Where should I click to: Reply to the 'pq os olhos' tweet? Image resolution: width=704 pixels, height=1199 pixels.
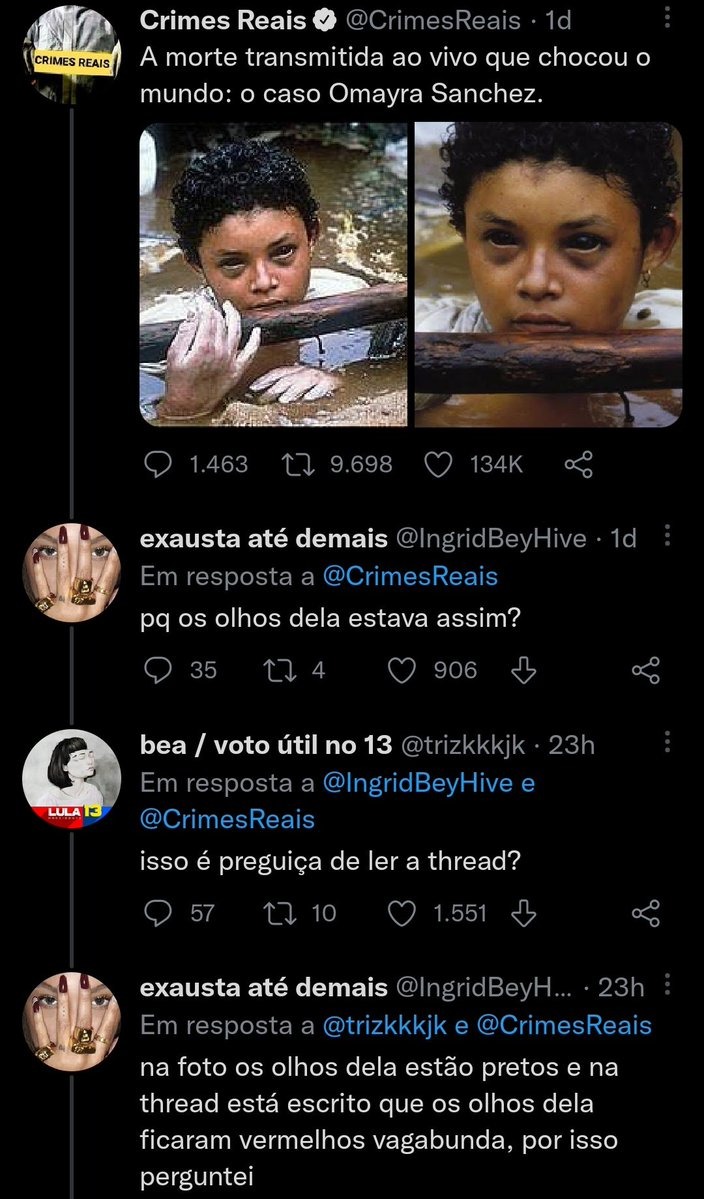158,670
